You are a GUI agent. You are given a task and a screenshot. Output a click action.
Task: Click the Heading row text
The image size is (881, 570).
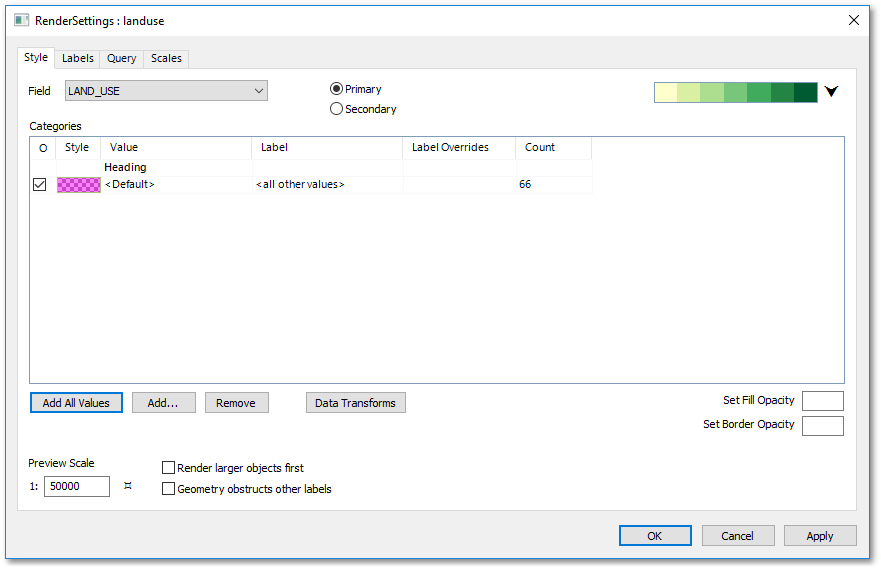pos(125,167)
